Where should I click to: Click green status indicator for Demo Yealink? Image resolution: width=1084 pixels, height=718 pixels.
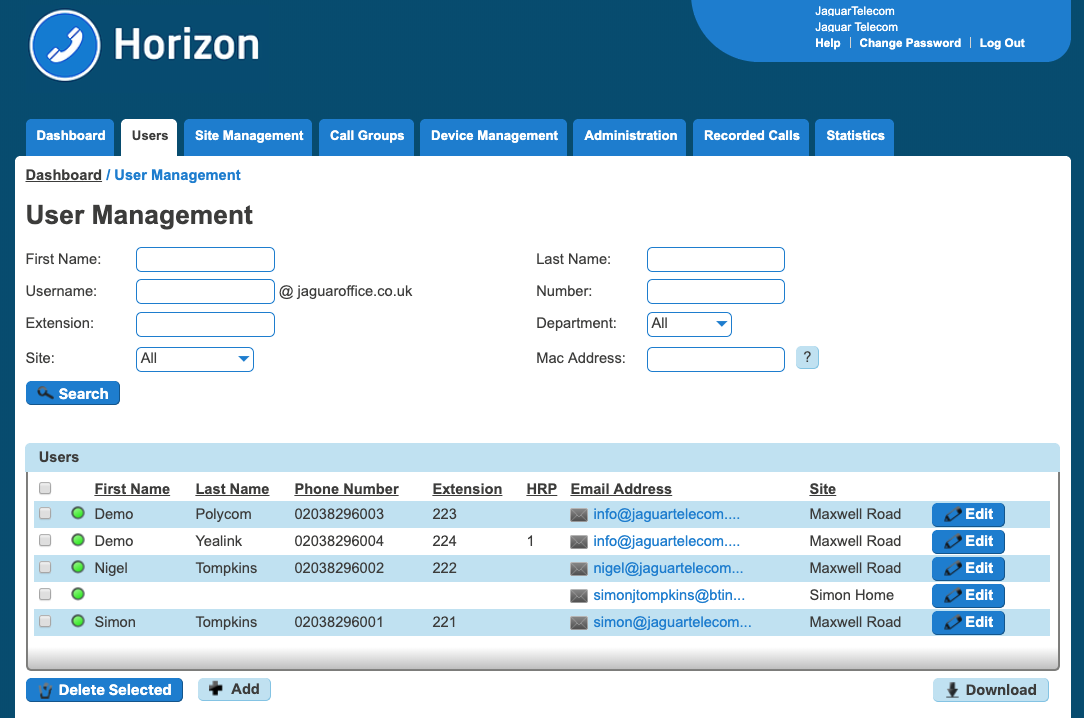(78, 541)
